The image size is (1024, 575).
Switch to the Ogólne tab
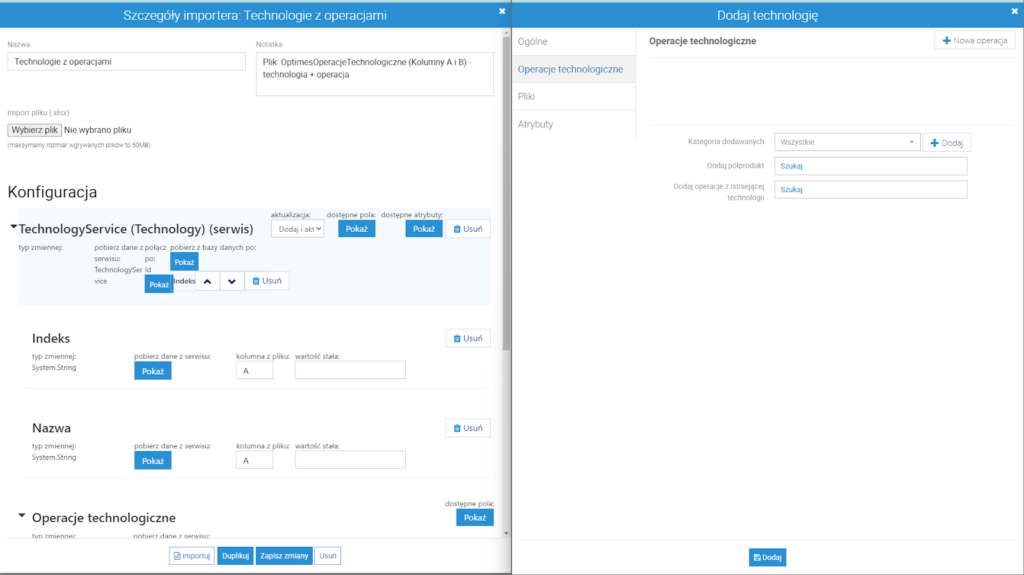[x=573, y=41]
